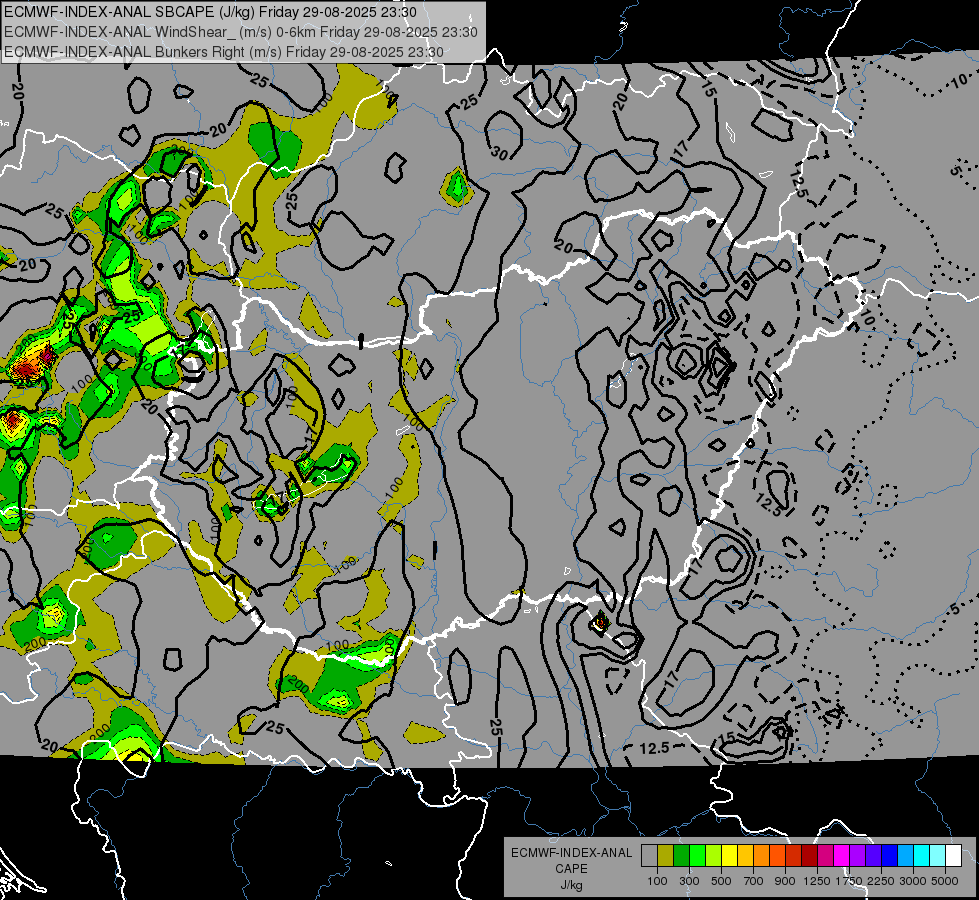Viewport: 979px width, 900px height.
Task: Click the lime yellow-green legend swatch
Action: click(713, 856)
